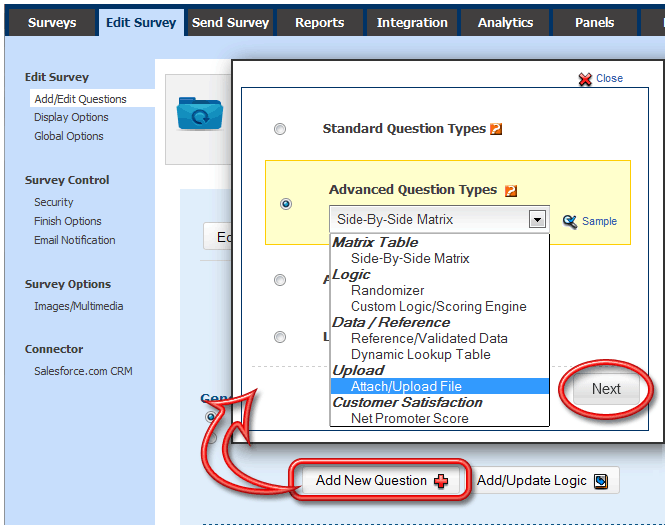670x530 pixels.
Task: Click the Add/Update Logic icon
Action: (x=600, y=481)
